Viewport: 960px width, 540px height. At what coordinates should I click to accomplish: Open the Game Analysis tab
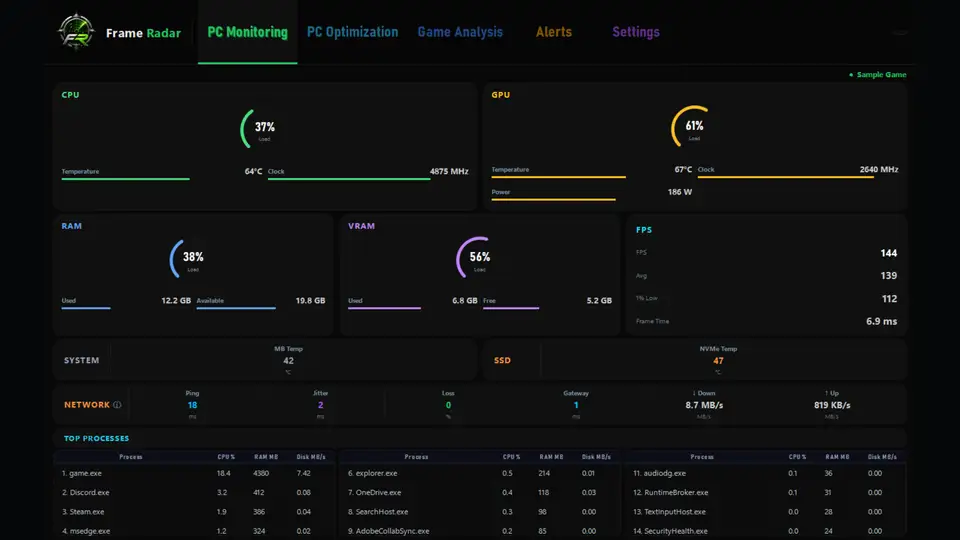(x=460, y=32)
